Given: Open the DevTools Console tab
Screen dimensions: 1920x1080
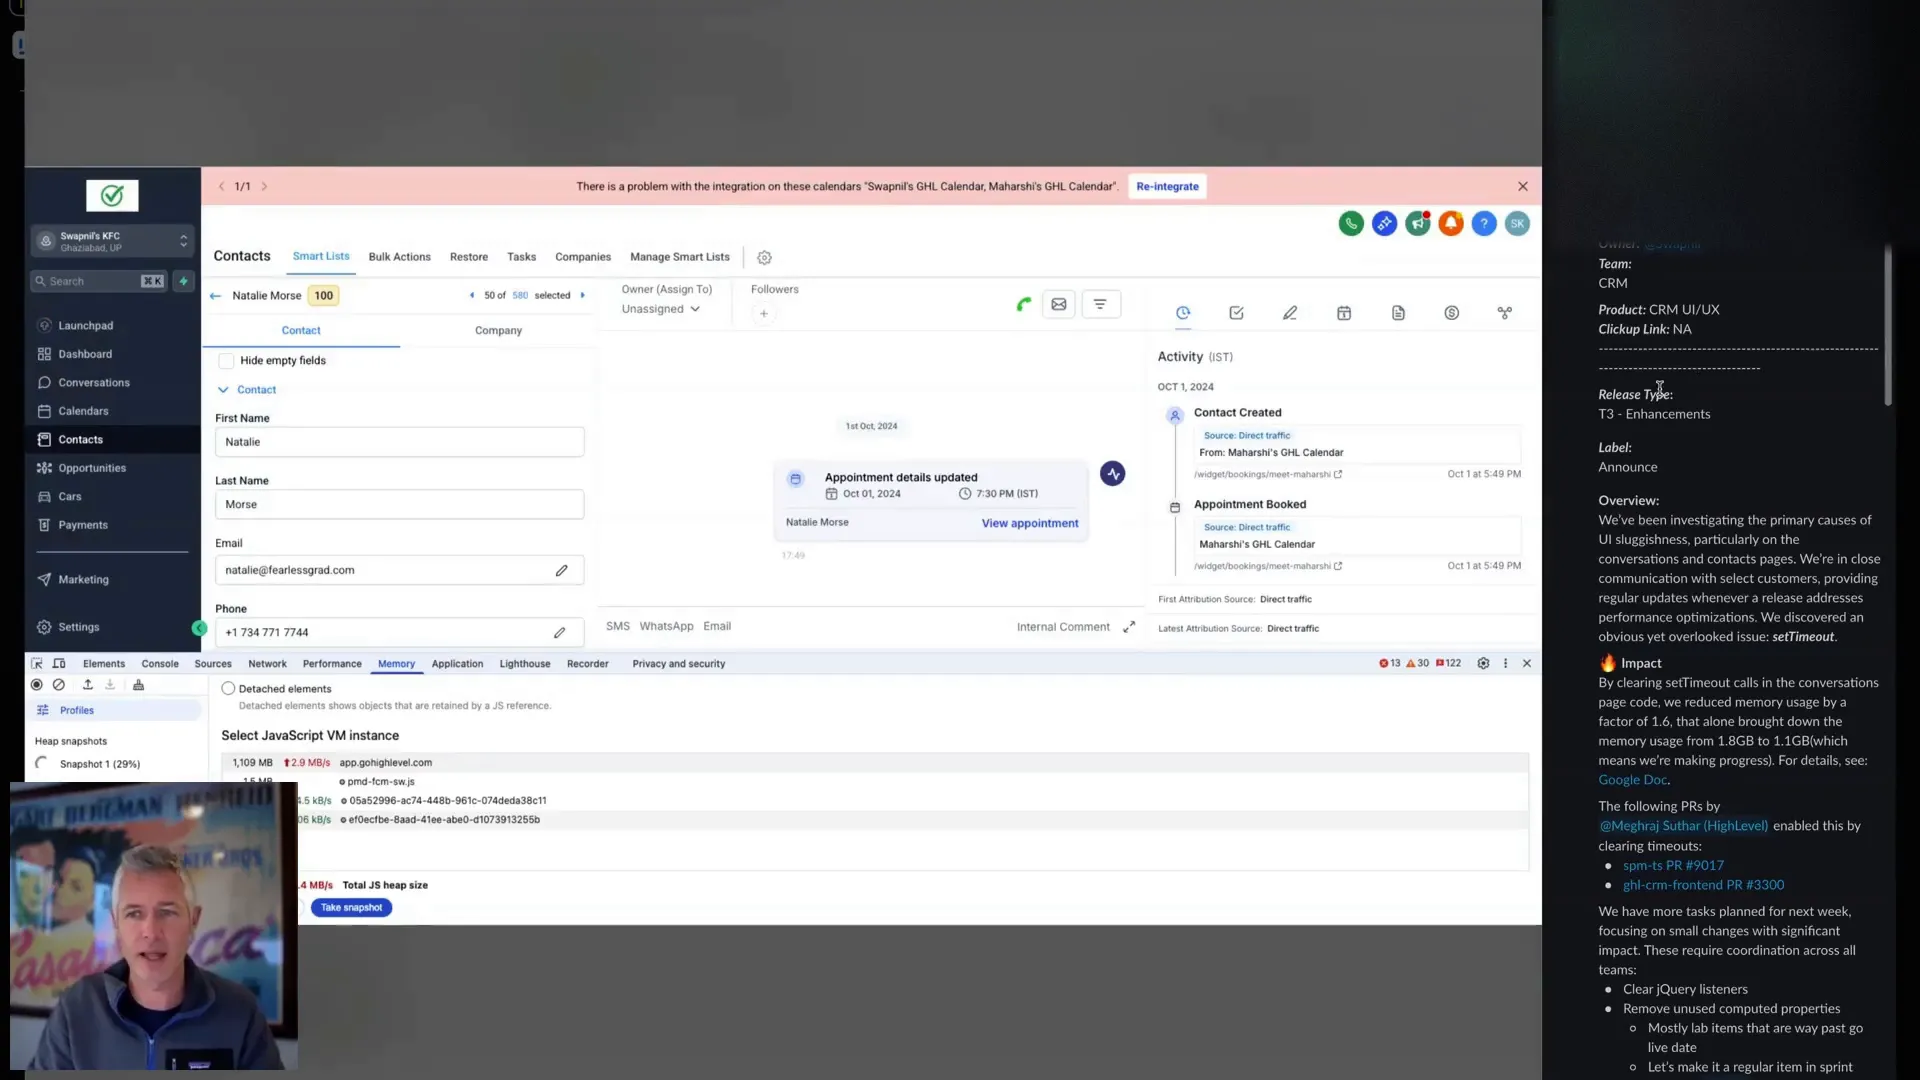Looking at the screenshot, I should (x=160, y=664).
